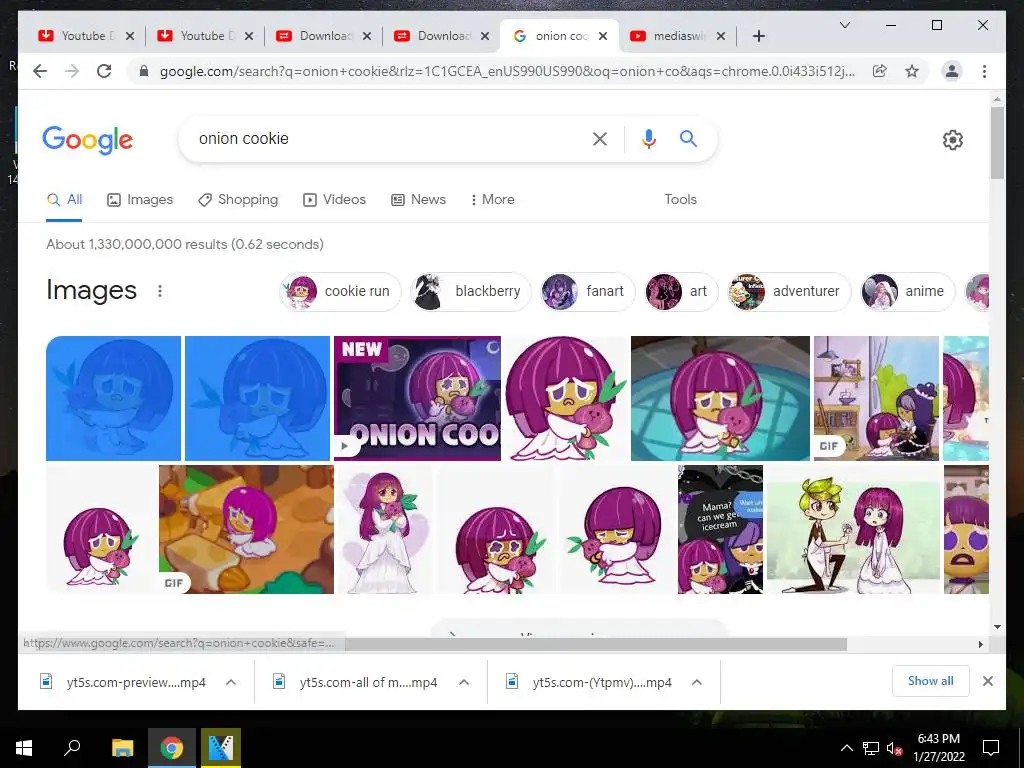Switch to Videos results tab

click(334, 199)
